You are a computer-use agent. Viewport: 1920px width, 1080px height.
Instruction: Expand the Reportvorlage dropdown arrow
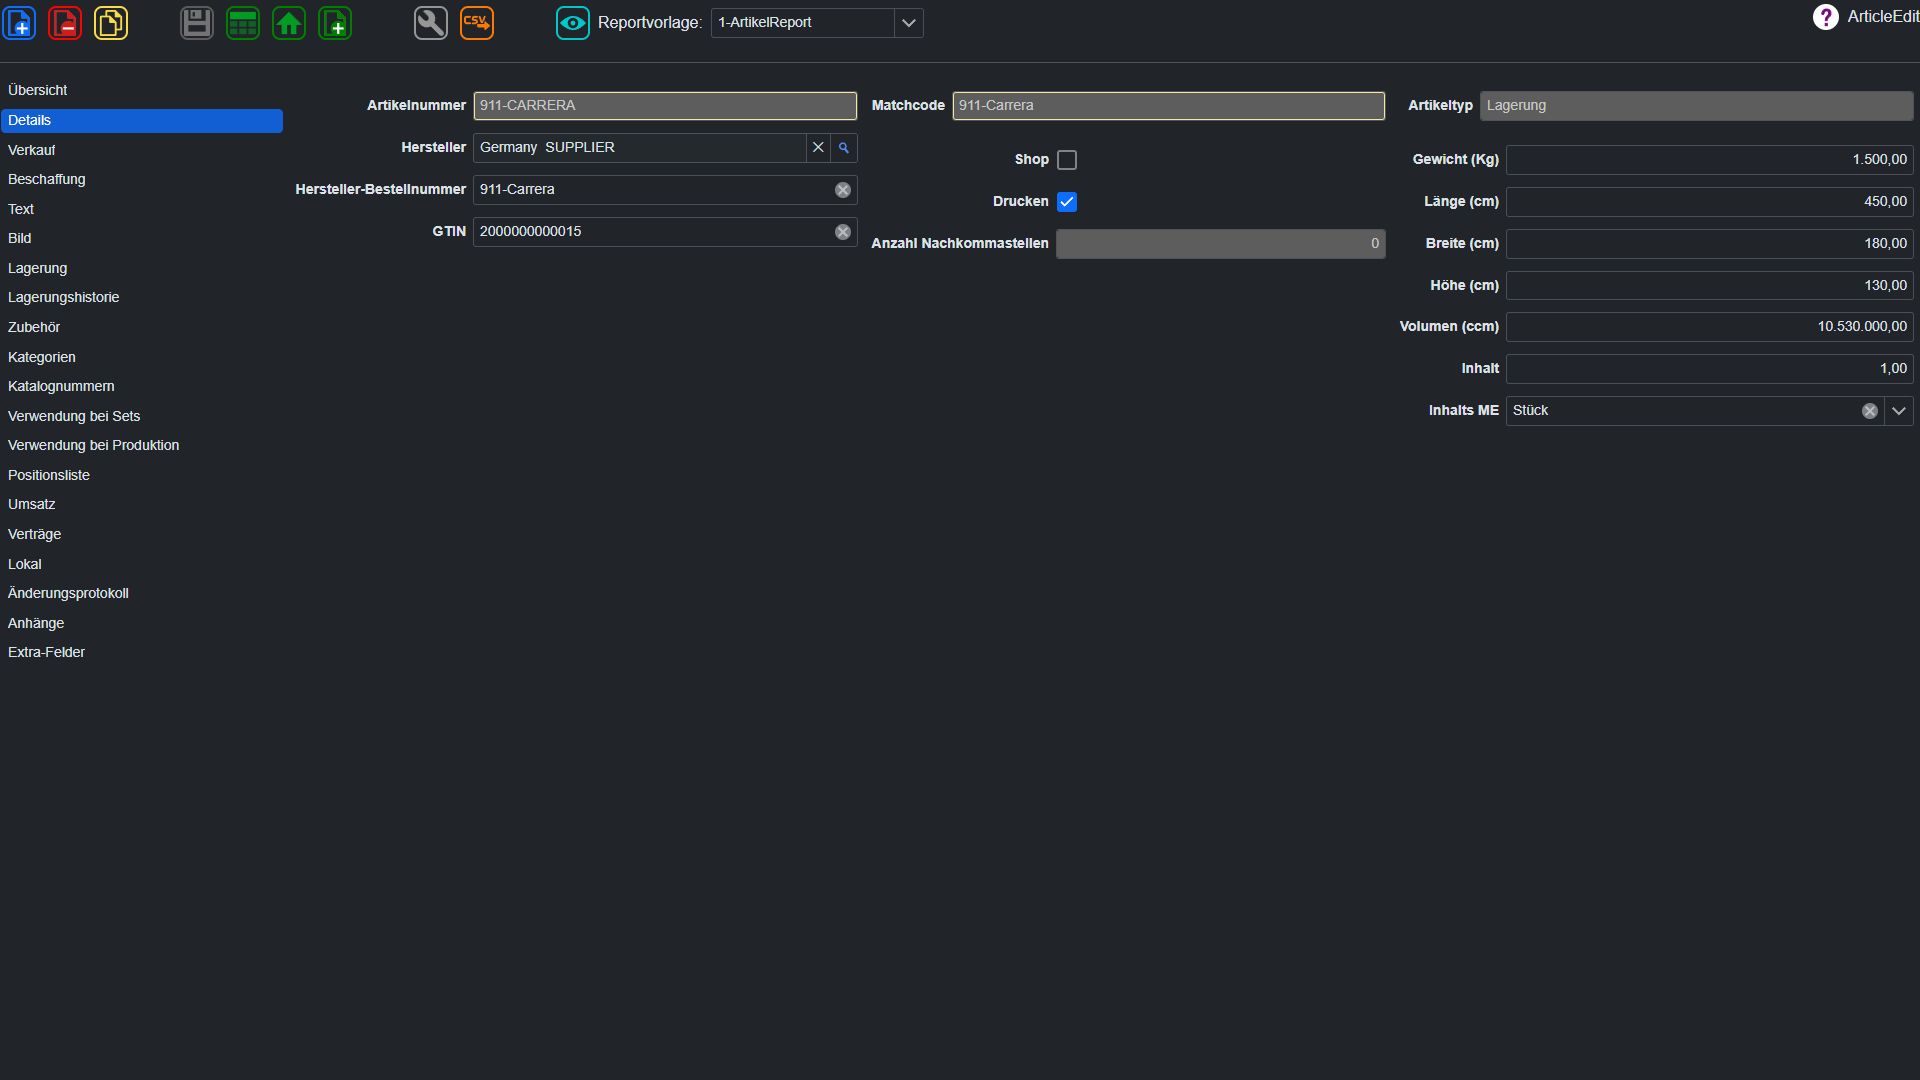point(909,23)
